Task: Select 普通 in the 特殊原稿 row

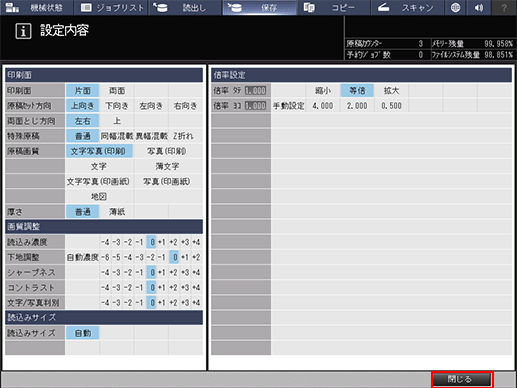Action: click(x=82, y=136)
